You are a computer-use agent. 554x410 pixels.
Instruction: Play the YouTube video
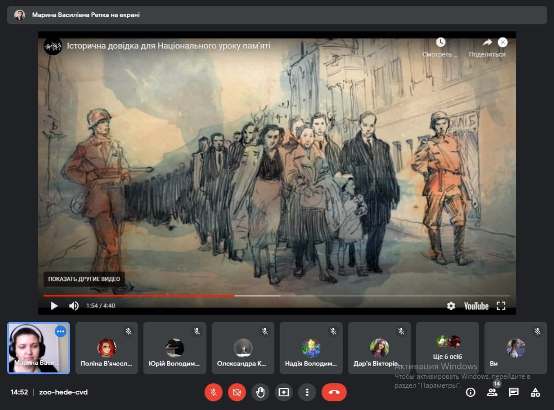click(54, 306)
